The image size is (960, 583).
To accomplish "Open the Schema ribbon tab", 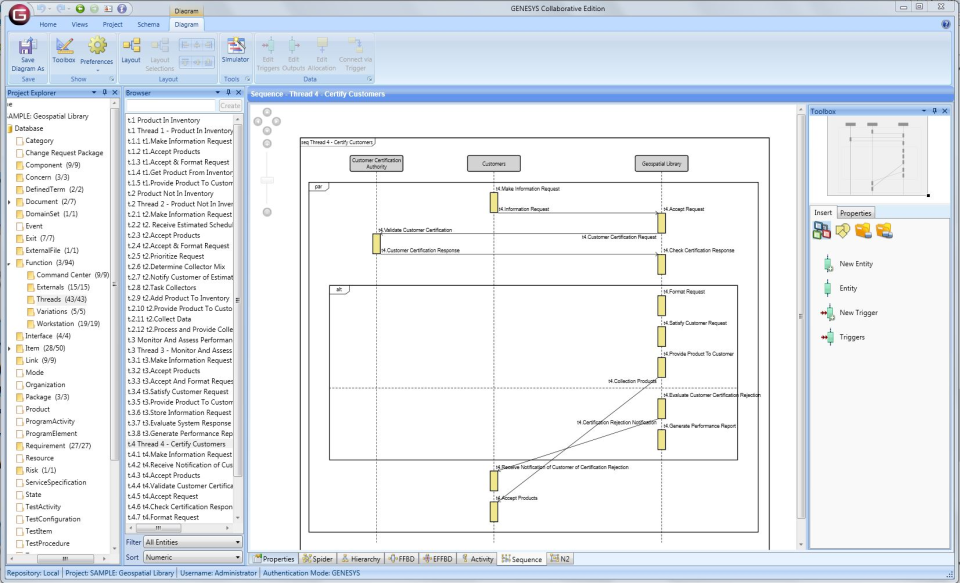I will pos(148,24).
